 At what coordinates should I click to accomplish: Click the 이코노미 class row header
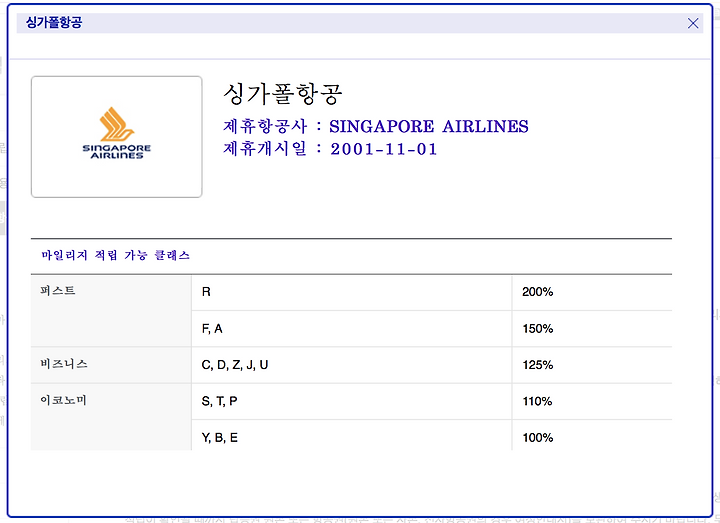click(x=111, y=417)
